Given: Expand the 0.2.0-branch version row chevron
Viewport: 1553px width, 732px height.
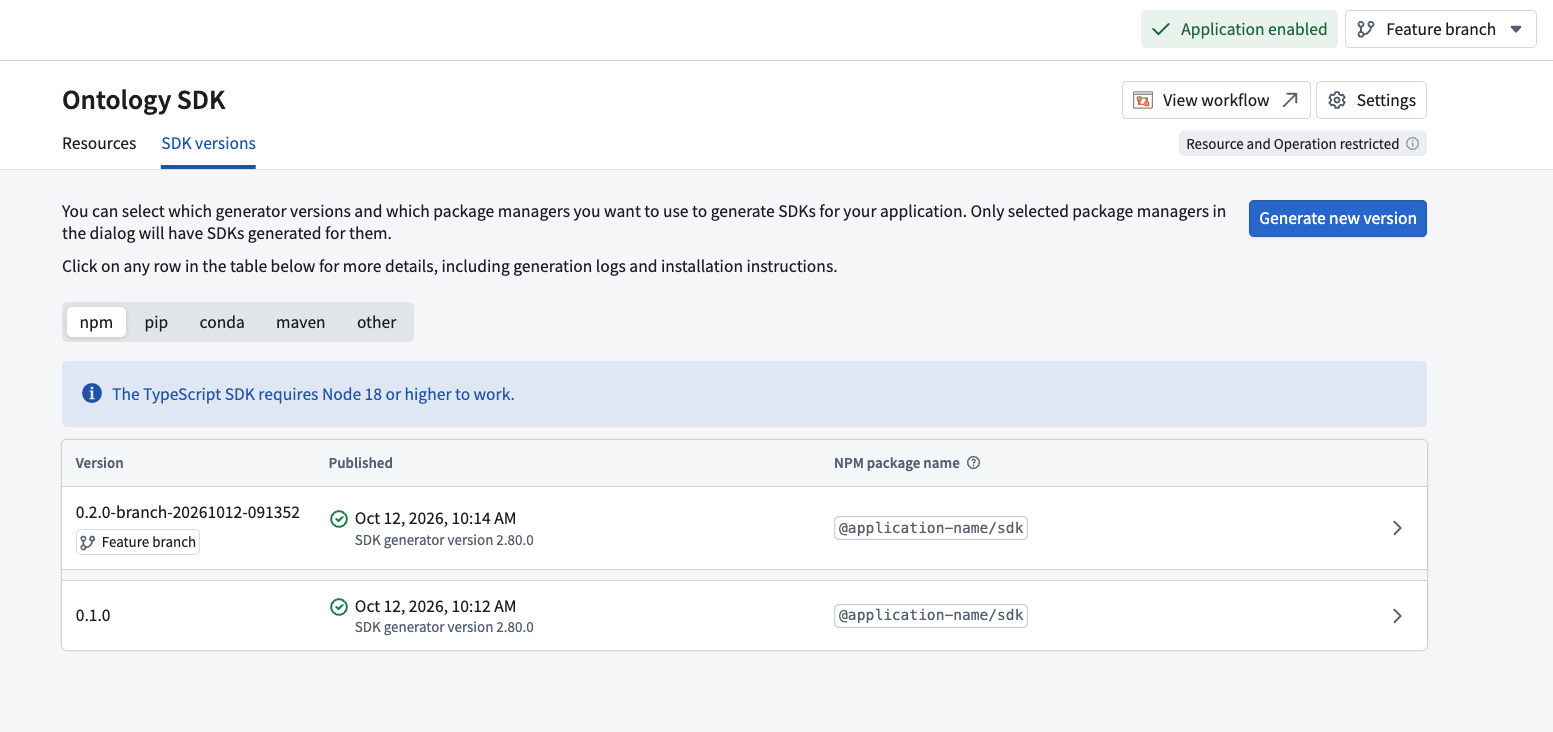Looking at the screenshot, I should click(x=1398, y=528).
